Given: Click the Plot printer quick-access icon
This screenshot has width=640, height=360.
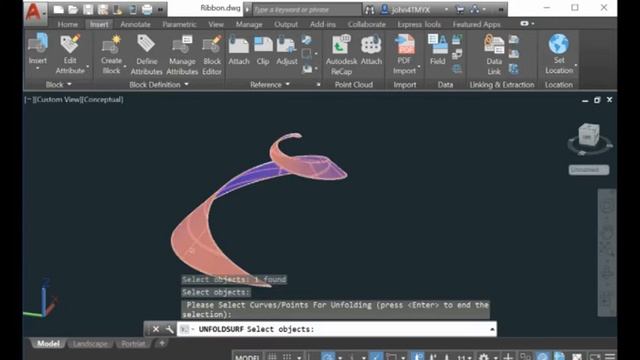Looking at the screenshot, I should pos(147,9).
